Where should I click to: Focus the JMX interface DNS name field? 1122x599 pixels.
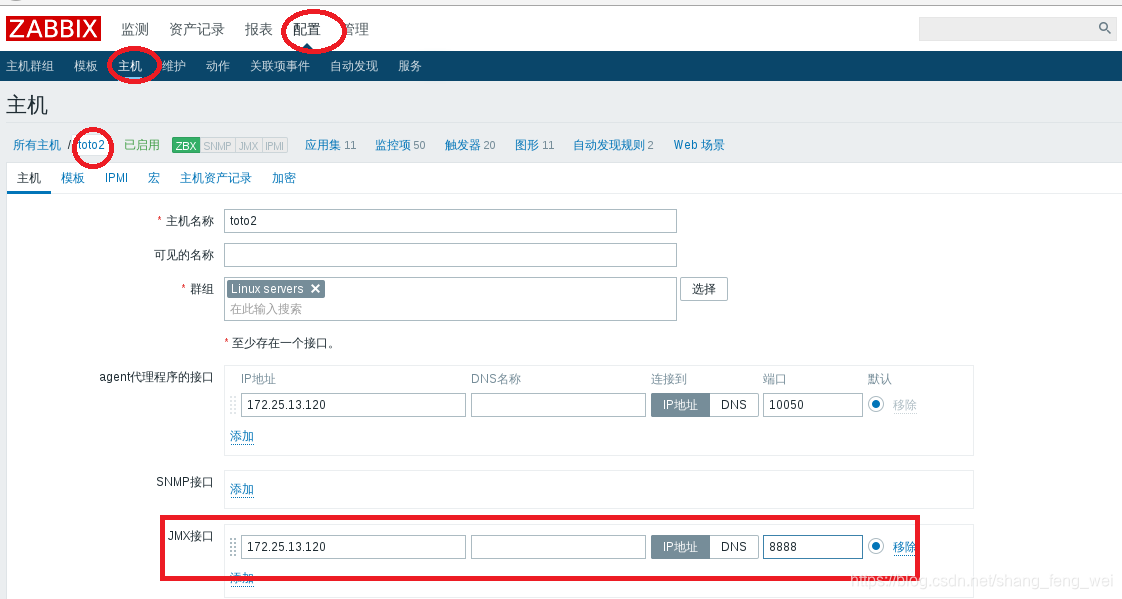coord(558,547)
